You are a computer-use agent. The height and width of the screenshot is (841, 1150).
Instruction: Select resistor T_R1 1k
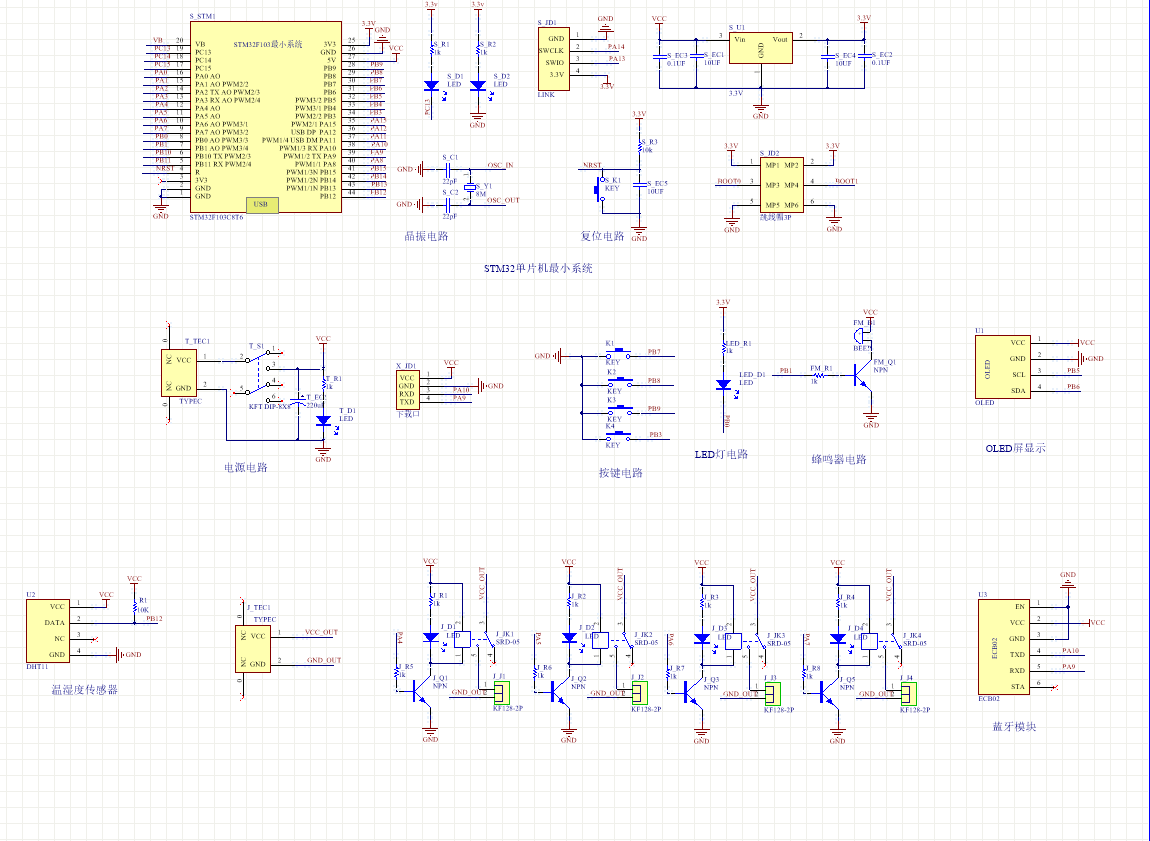click(323, 382)
